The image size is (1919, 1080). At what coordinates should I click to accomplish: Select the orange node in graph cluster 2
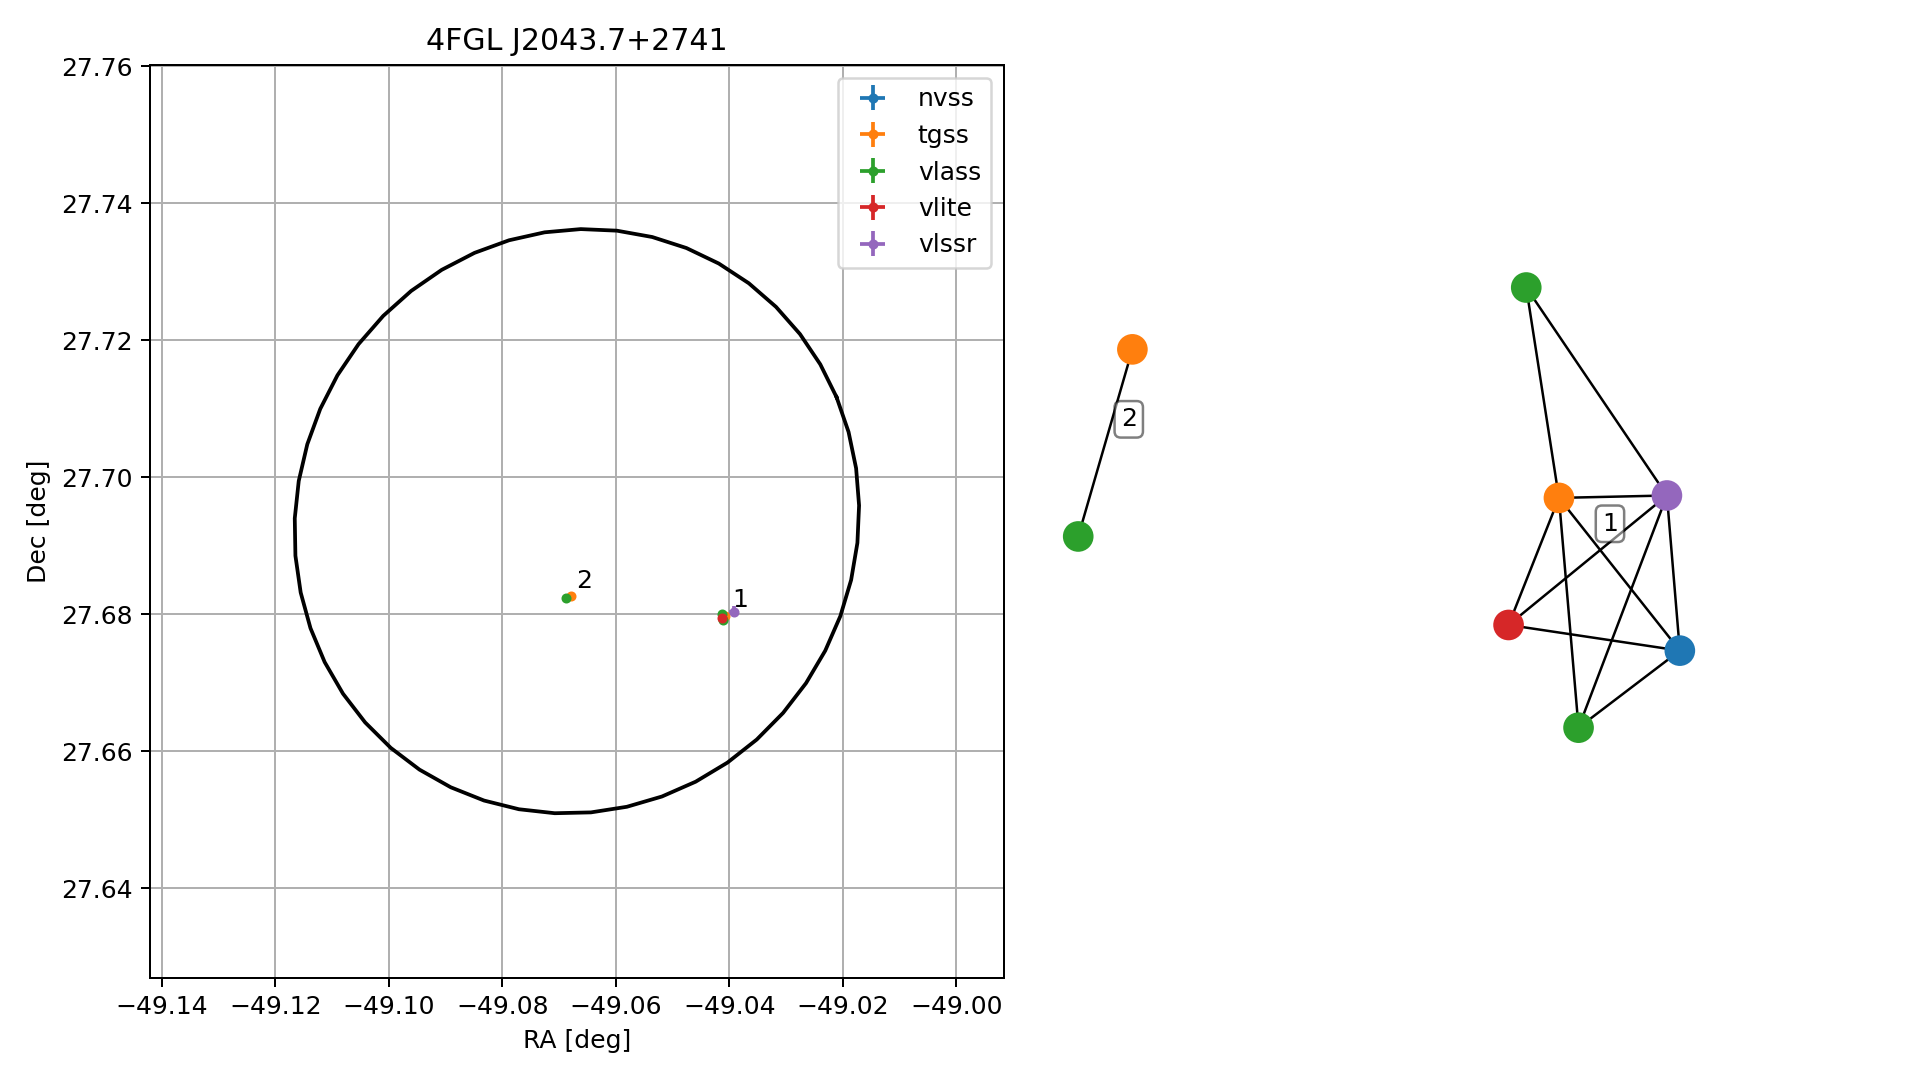(x=1131, y=349)
